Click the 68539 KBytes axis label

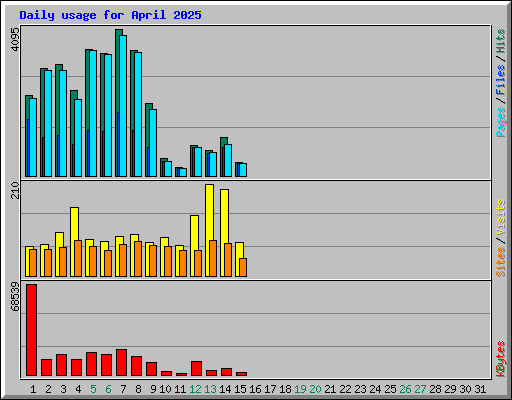(x=15, y=296)
